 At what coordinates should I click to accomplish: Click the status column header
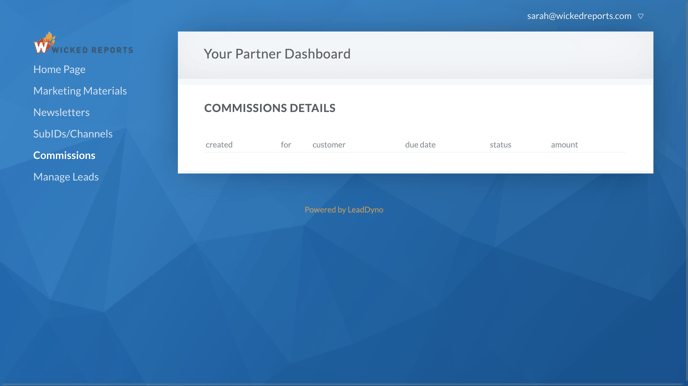[x=500, y=145]
